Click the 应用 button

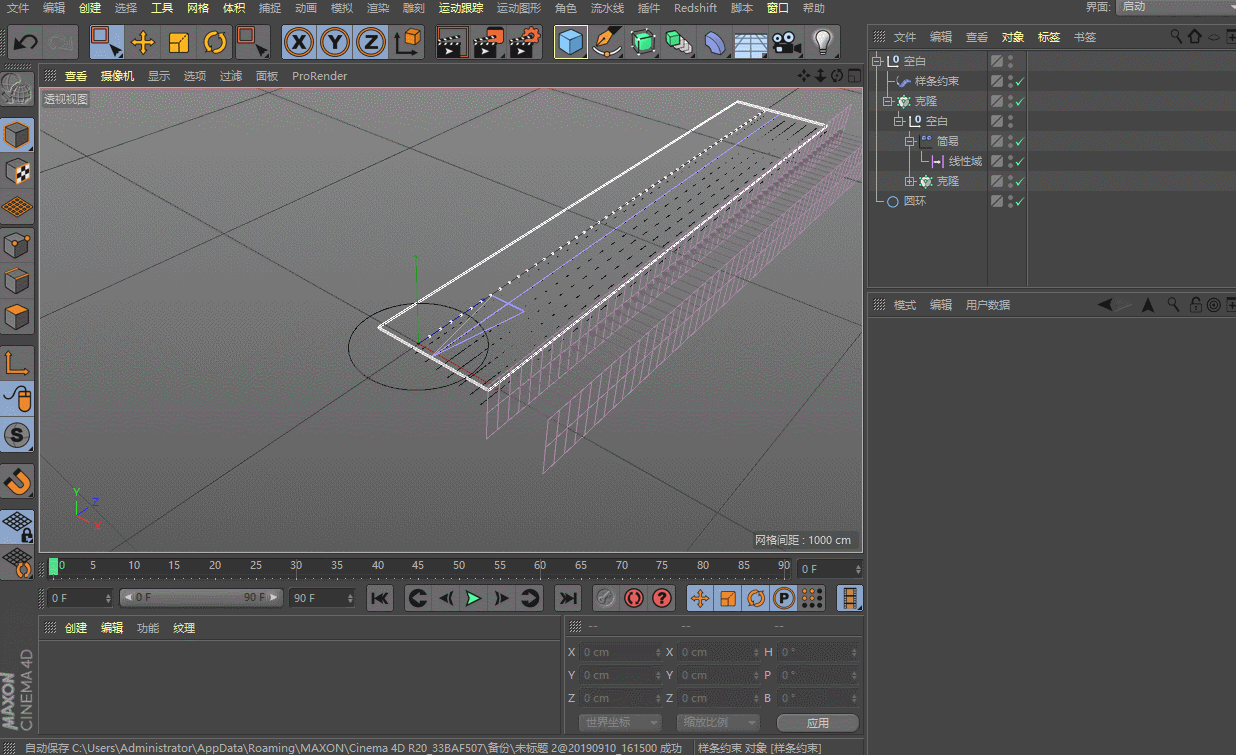click(x=817, y=722)
